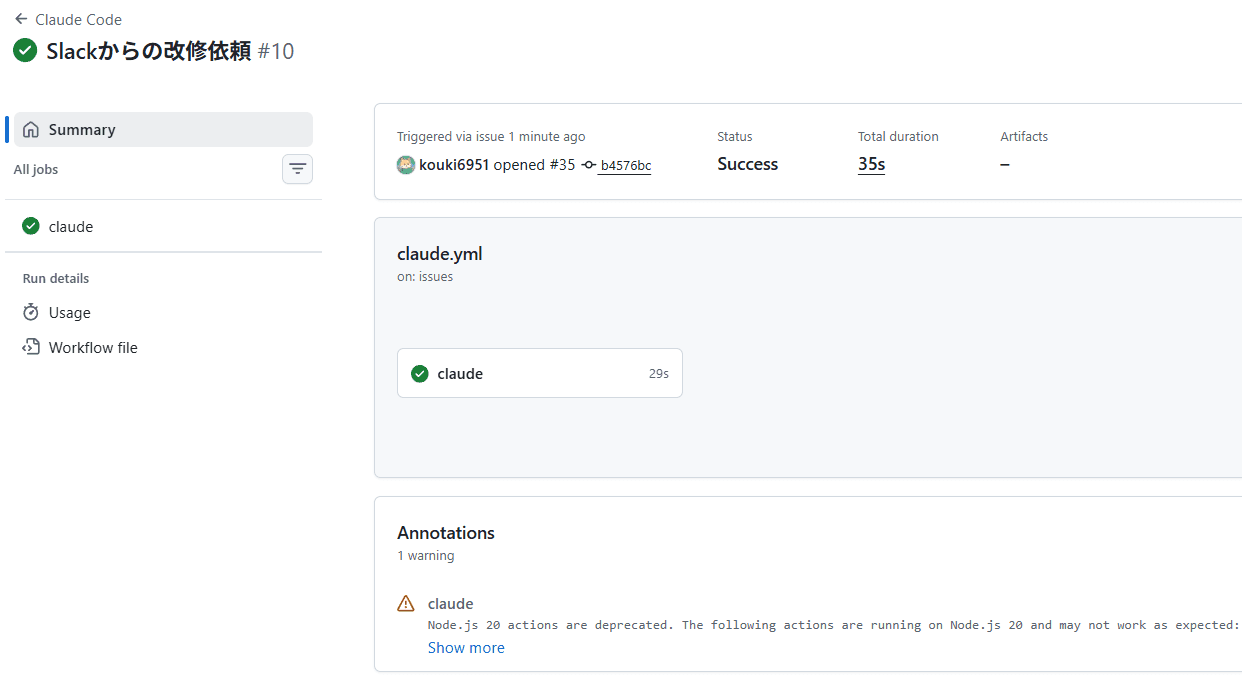Open issue #35 link
This screenshot has width=1242, height=692.
click(x=562, y=165)
